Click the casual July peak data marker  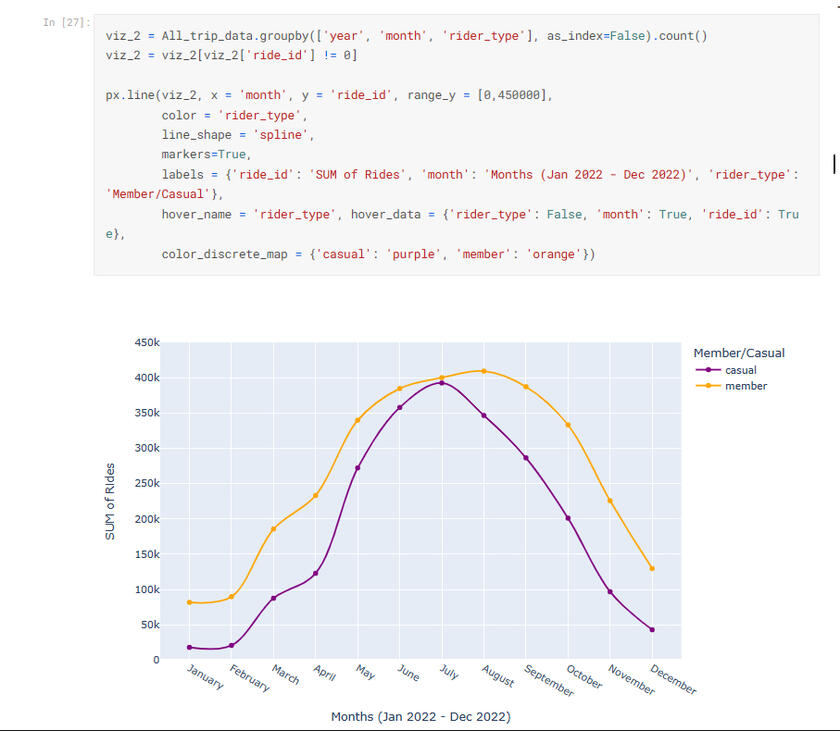pos(442,382)
